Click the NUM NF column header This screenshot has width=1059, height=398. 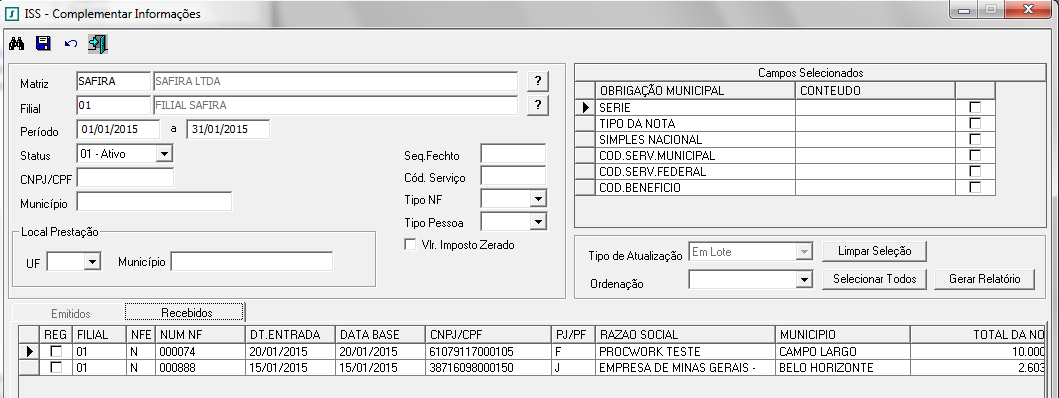[200, 334]
